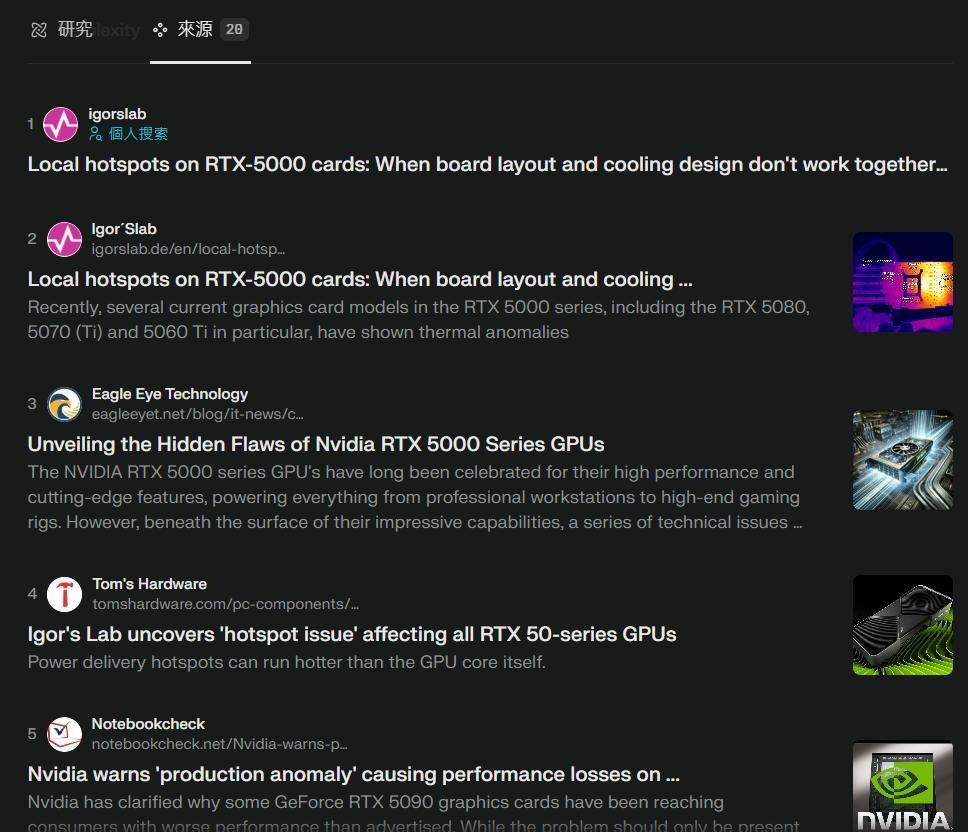Click the sources icon beside 來源
Screen dimensions: 968x832
coord(160,30)
